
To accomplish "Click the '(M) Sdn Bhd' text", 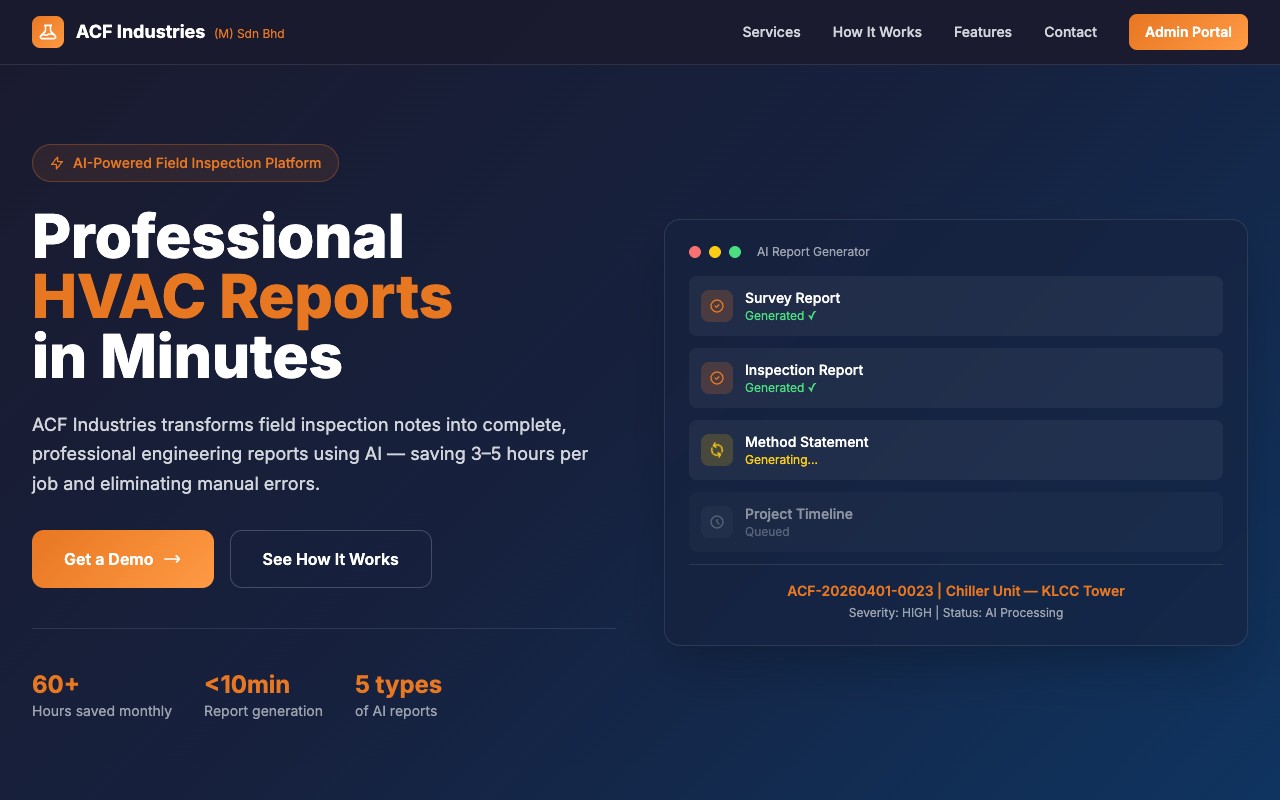I will pos(249,34).
